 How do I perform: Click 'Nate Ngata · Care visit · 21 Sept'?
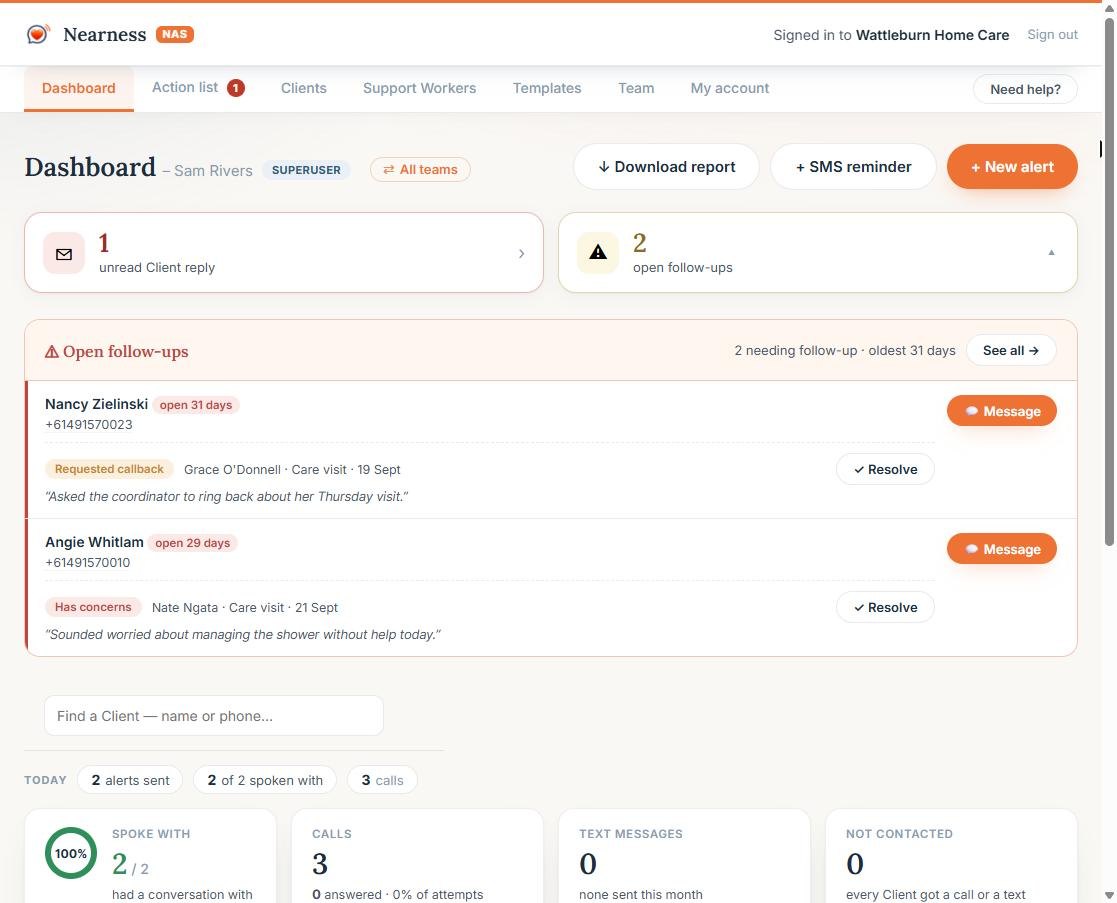[x=245, y=607]
